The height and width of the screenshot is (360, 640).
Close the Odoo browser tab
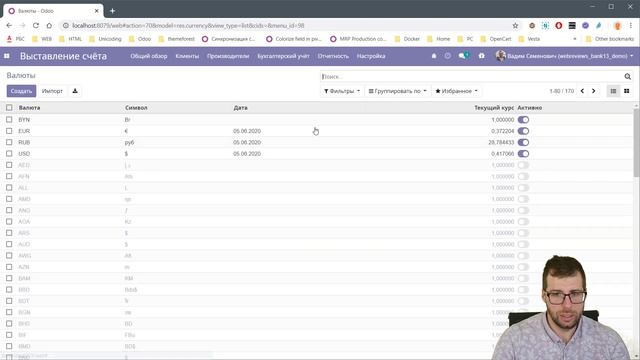[97, 11]
